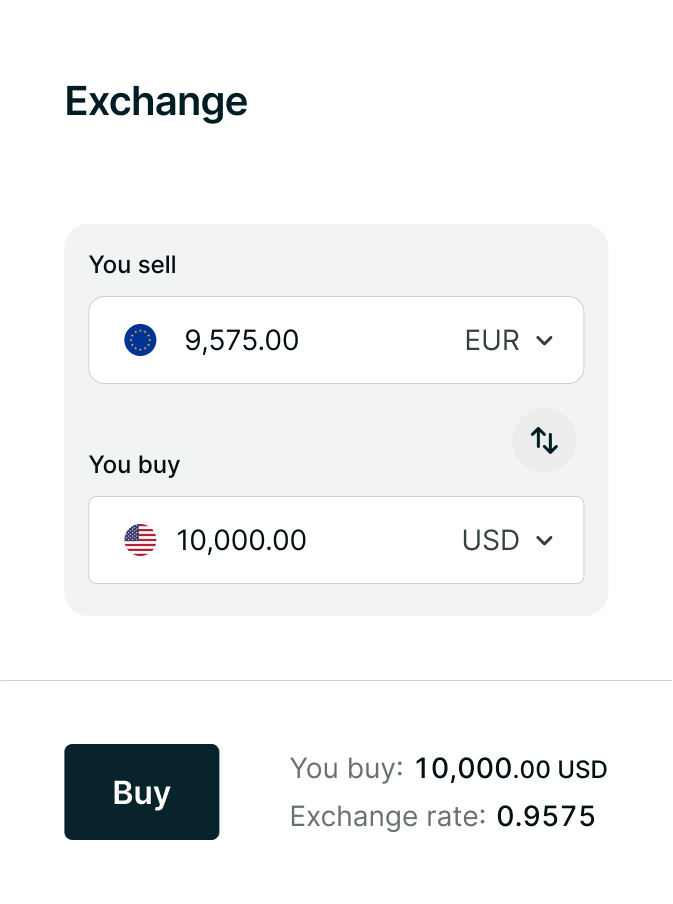Click the "You buy" field label
This screenshot has width=673, height=904.
(x=134, y=465)
